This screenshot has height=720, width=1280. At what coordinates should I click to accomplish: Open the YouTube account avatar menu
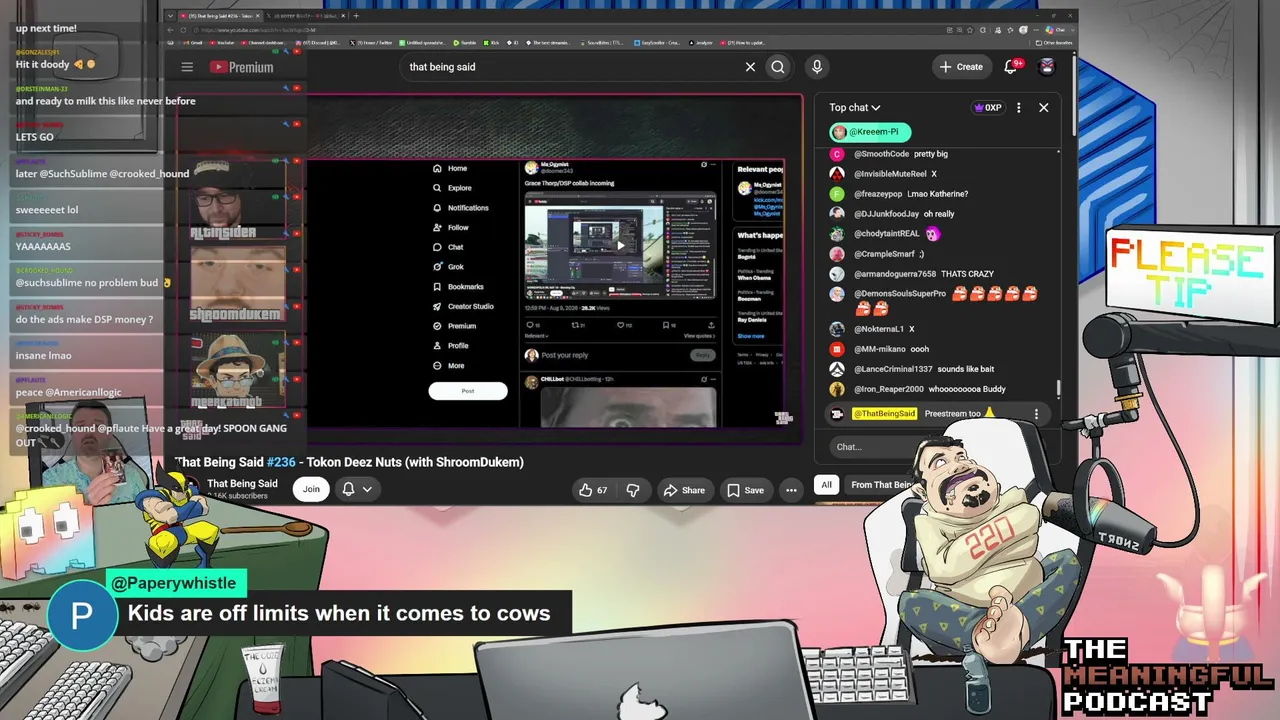point(1047,67)
